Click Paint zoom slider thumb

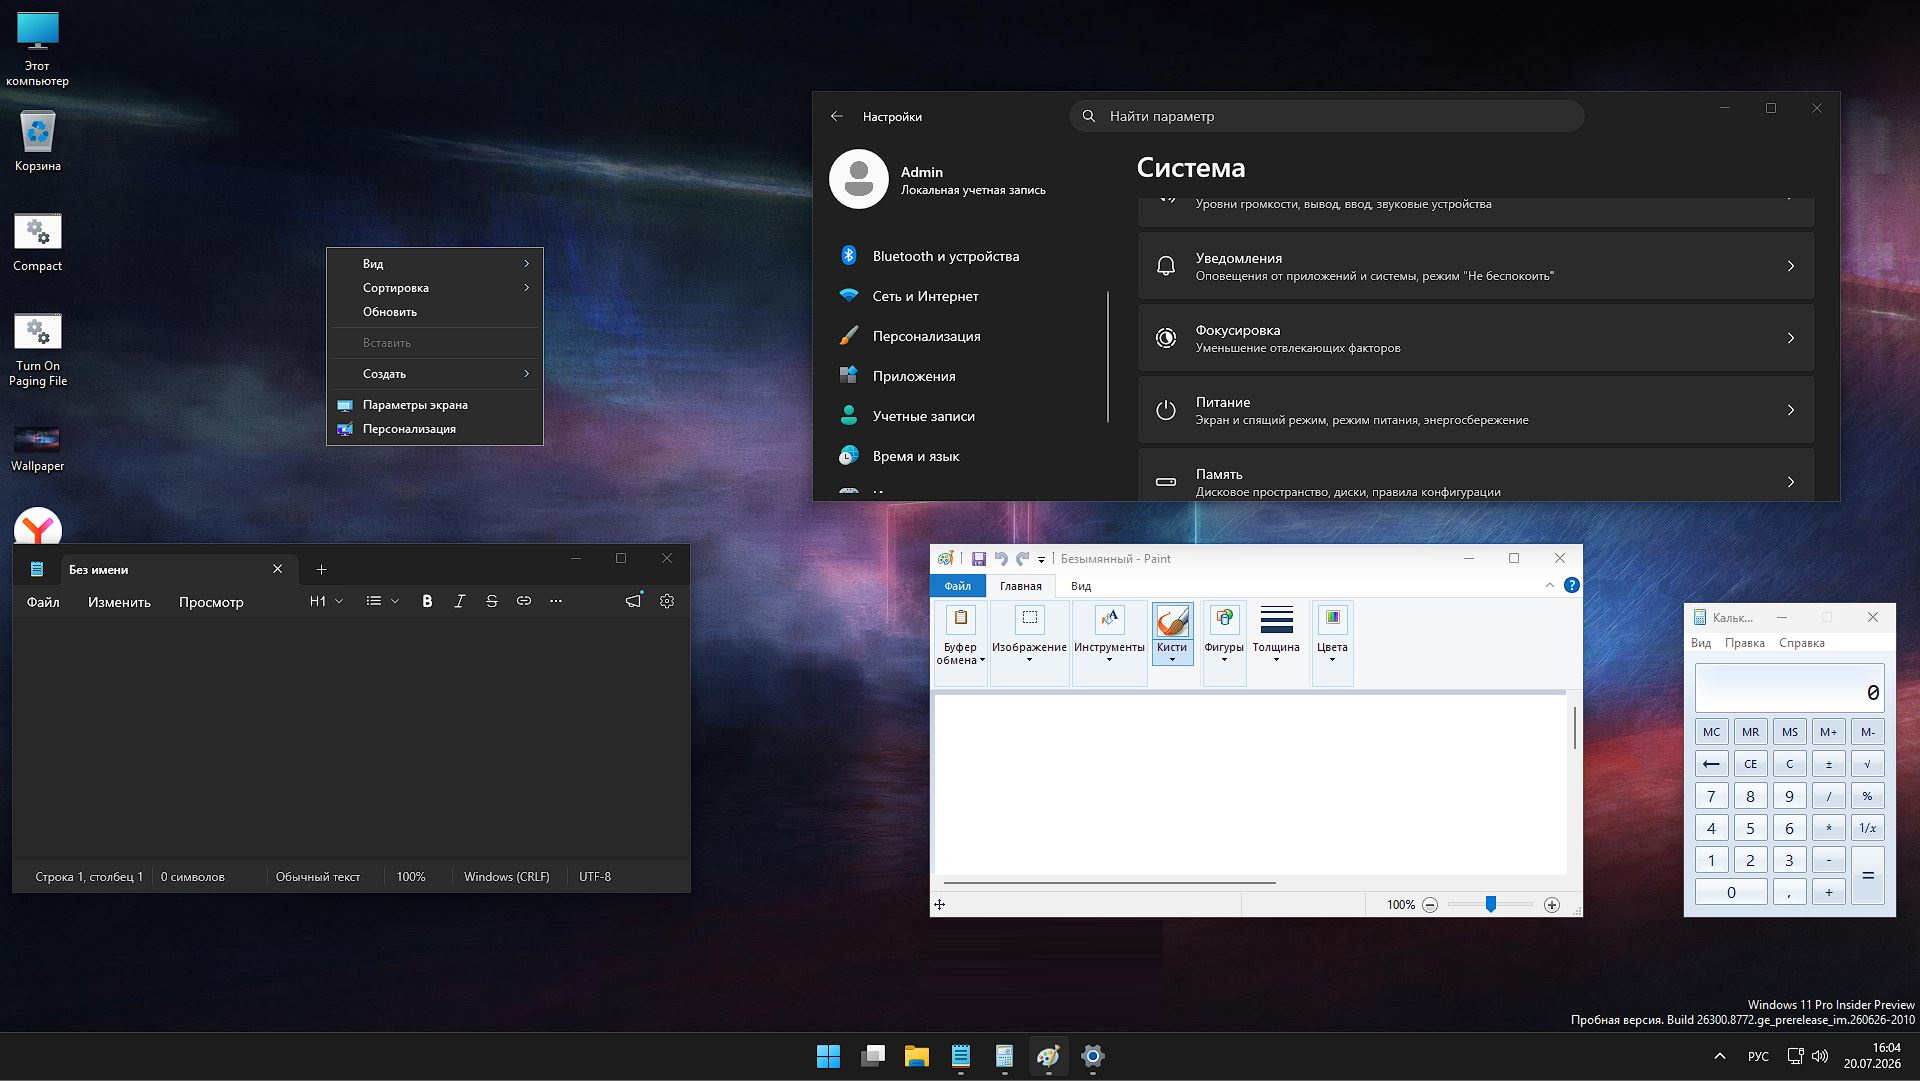(x=1490, y=904)
